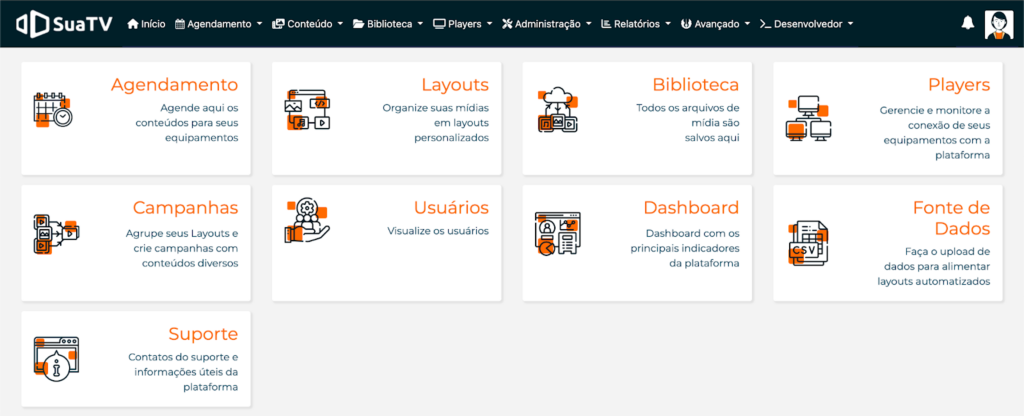The image size is (1024, 416).
Task: Click the Campanhas flow icon
Action: [x=53, y=235]
